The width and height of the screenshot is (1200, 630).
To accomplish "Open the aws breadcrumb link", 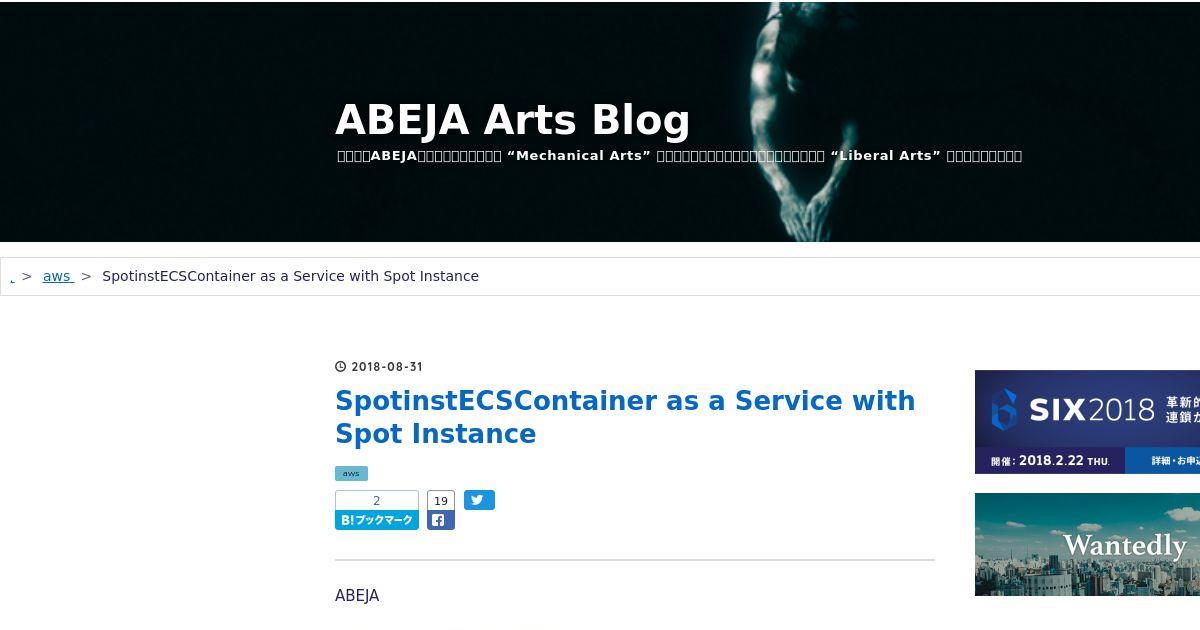I will [57, 276].
